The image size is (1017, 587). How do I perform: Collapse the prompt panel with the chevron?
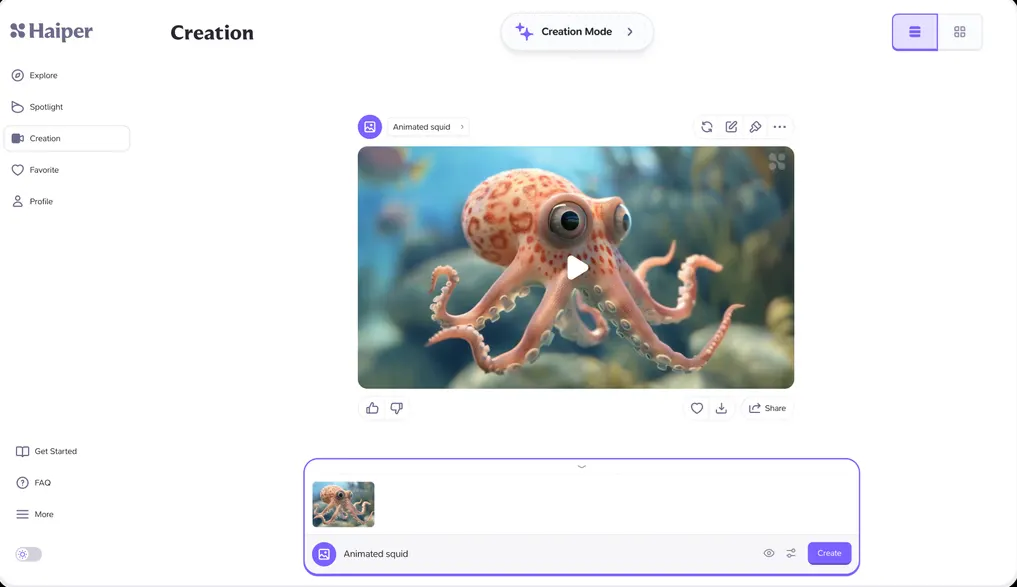581,466
